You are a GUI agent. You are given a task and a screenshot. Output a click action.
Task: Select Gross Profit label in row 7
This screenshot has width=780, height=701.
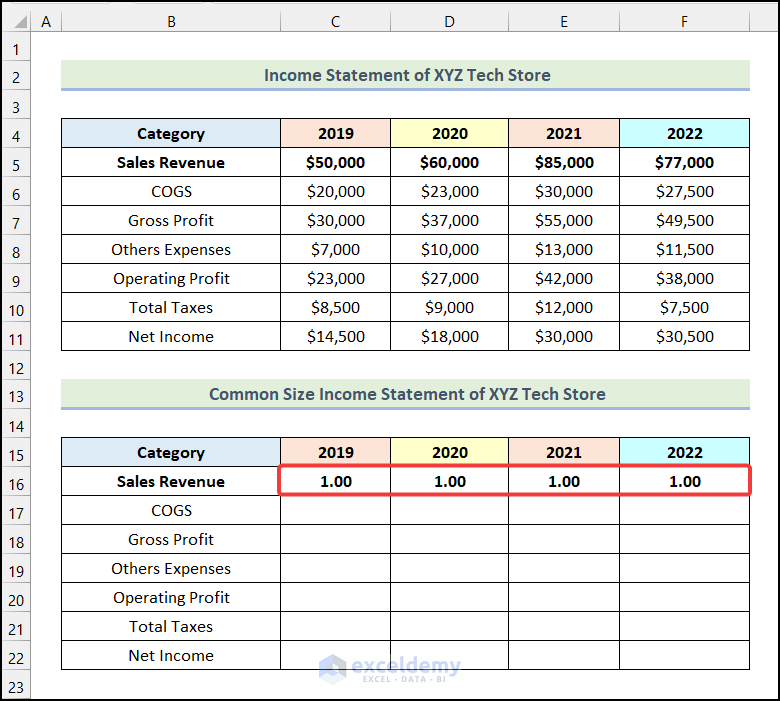pos(171,220)
